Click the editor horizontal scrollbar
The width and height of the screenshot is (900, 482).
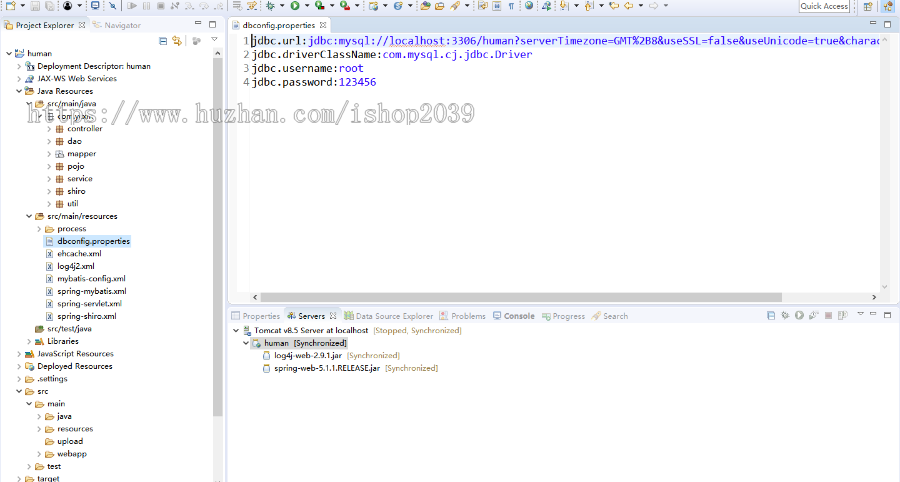[521, 297]
